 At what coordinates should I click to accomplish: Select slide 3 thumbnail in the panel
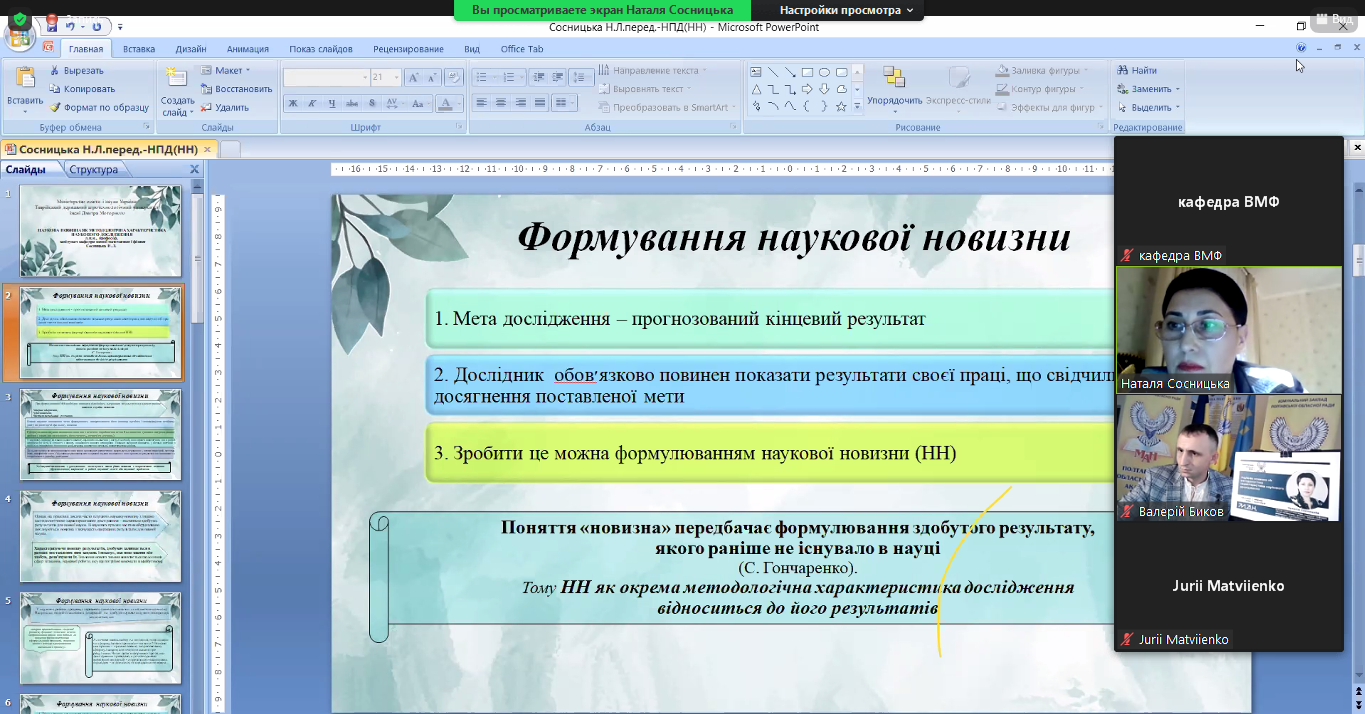click(x=100, y=435)
